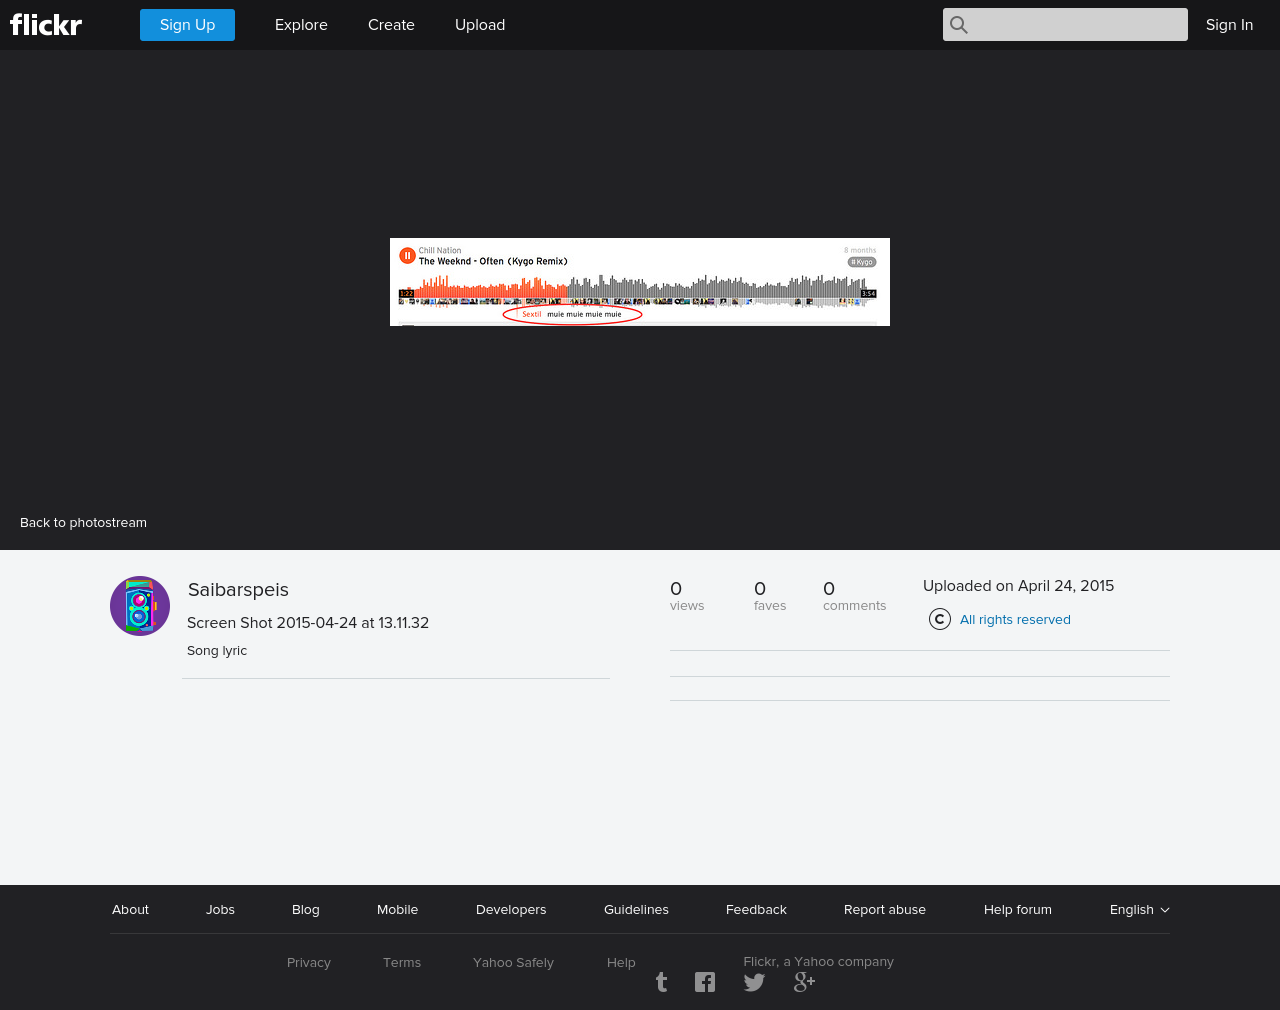Click the Flickr logo
The width and height of the screenshot is (1280, 1010).
pos(46,25)
